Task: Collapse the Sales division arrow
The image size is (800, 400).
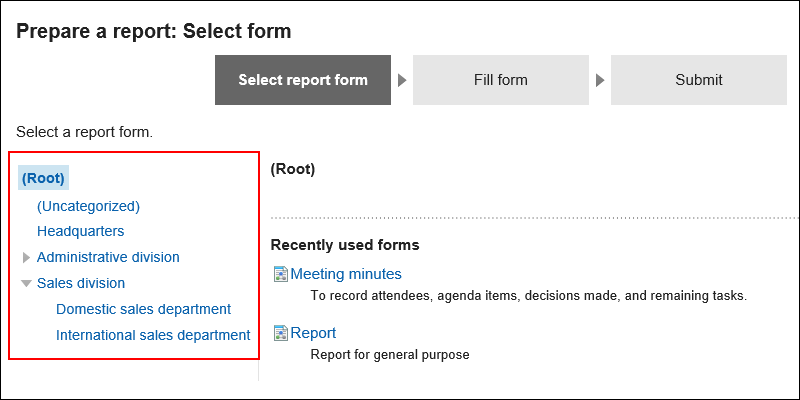Action: [27, 284]
